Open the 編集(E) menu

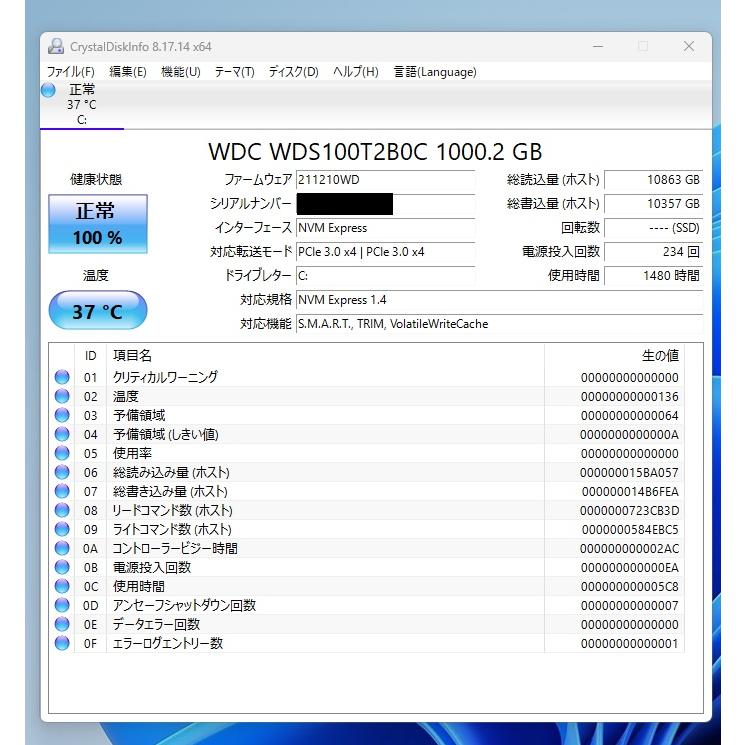point(127,72)
